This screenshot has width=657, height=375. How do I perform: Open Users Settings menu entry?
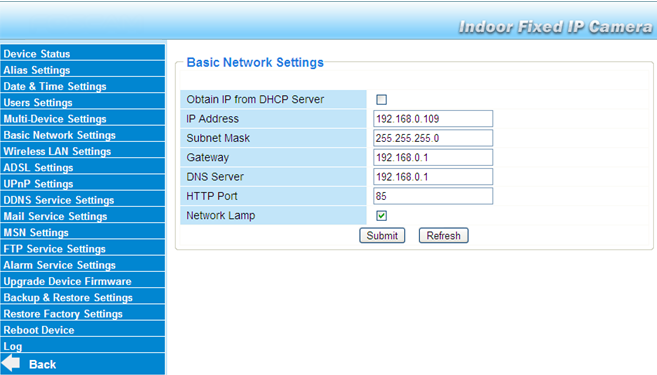coord(38,103)
